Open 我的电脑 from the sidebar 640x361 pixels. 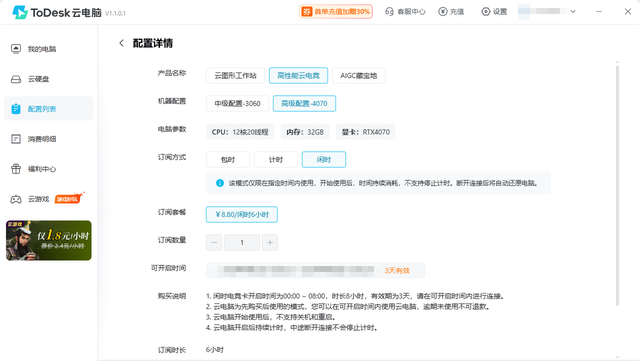tap(33, 49)
